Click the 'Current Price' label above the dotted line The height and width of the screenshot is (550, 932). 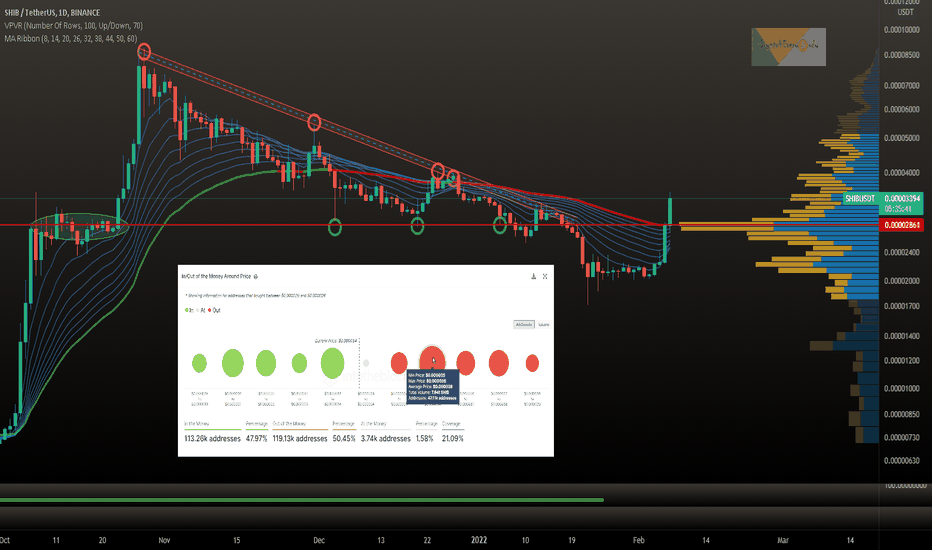pyautogui.click(x=336, y=341)
